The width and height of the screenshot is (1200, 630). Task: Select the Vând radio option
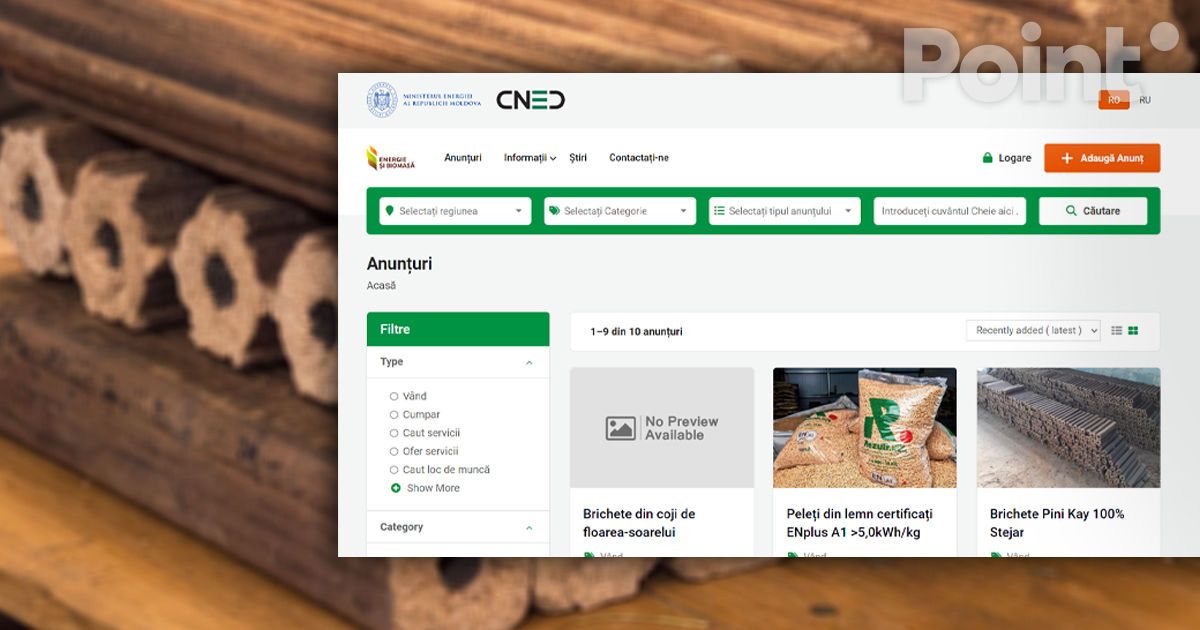click(394, 397)
